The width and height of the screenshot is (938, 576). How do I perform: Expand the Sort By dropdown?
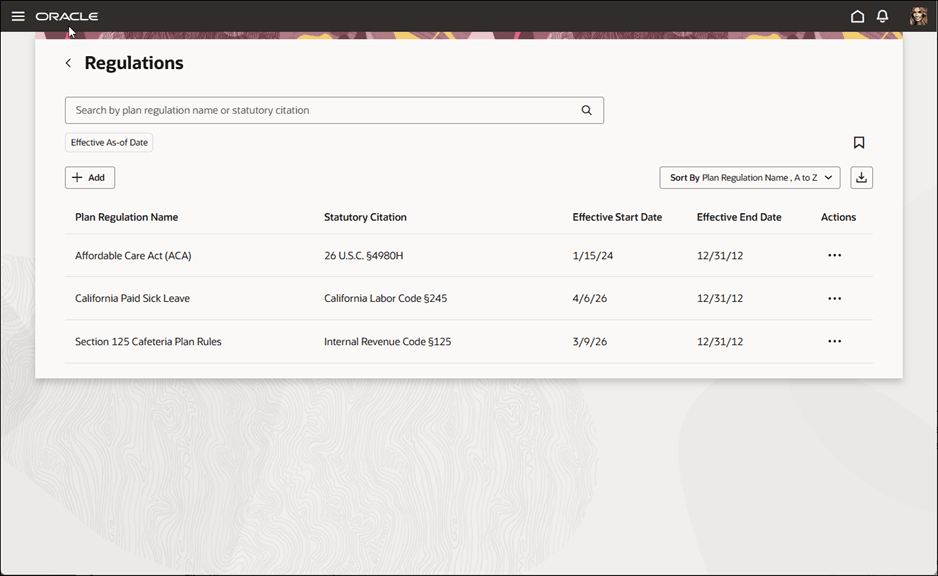pyautogui.click(x=750, y=178)
